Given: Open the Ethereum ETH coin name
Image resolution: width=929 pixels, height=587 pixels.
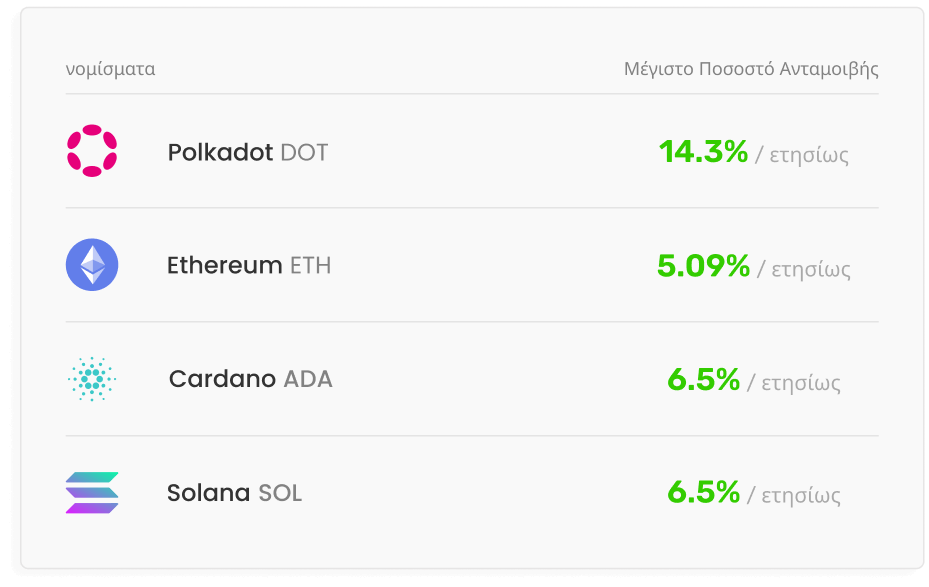Looking at the screenshot, I should (248, 266).
